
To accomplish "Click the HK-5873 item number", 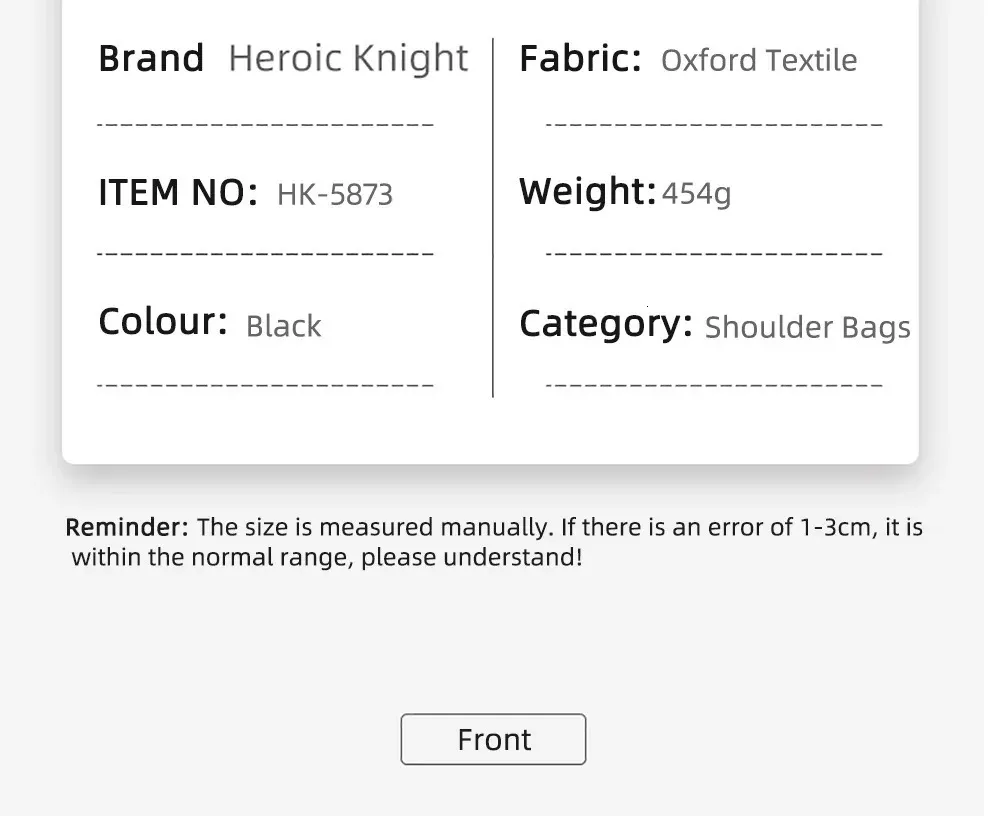I will pyautogui.click(x=335, y=194).
